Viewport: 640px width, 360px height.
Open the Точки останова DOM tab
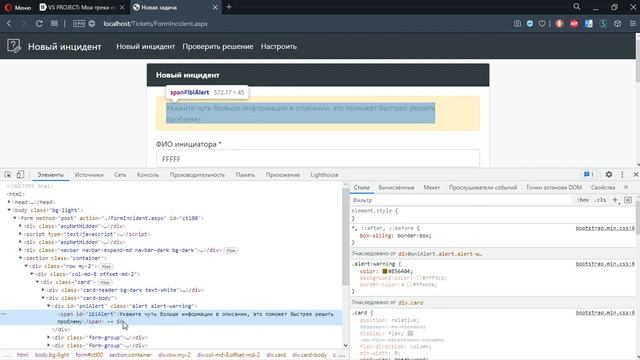click(554, 188)
